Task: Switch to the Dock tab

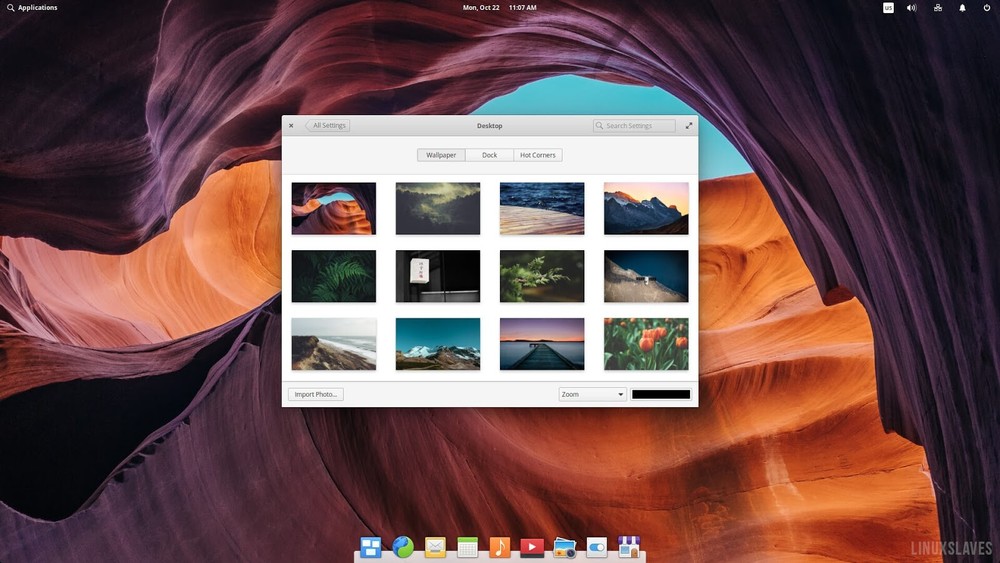Action: pos(489,155)
